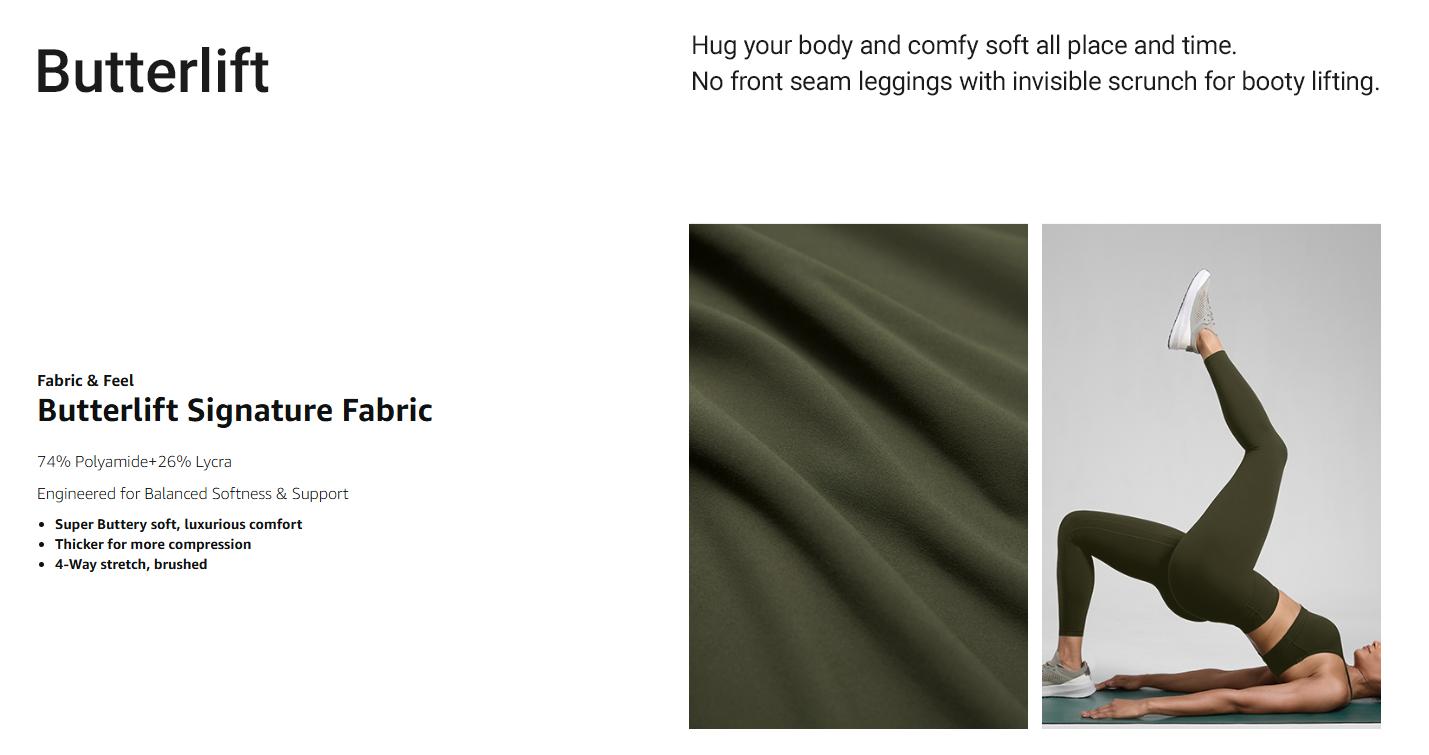Open the glute bridge leggings model photo
Screen dimensions: 1429x755
pos(1211,476)
